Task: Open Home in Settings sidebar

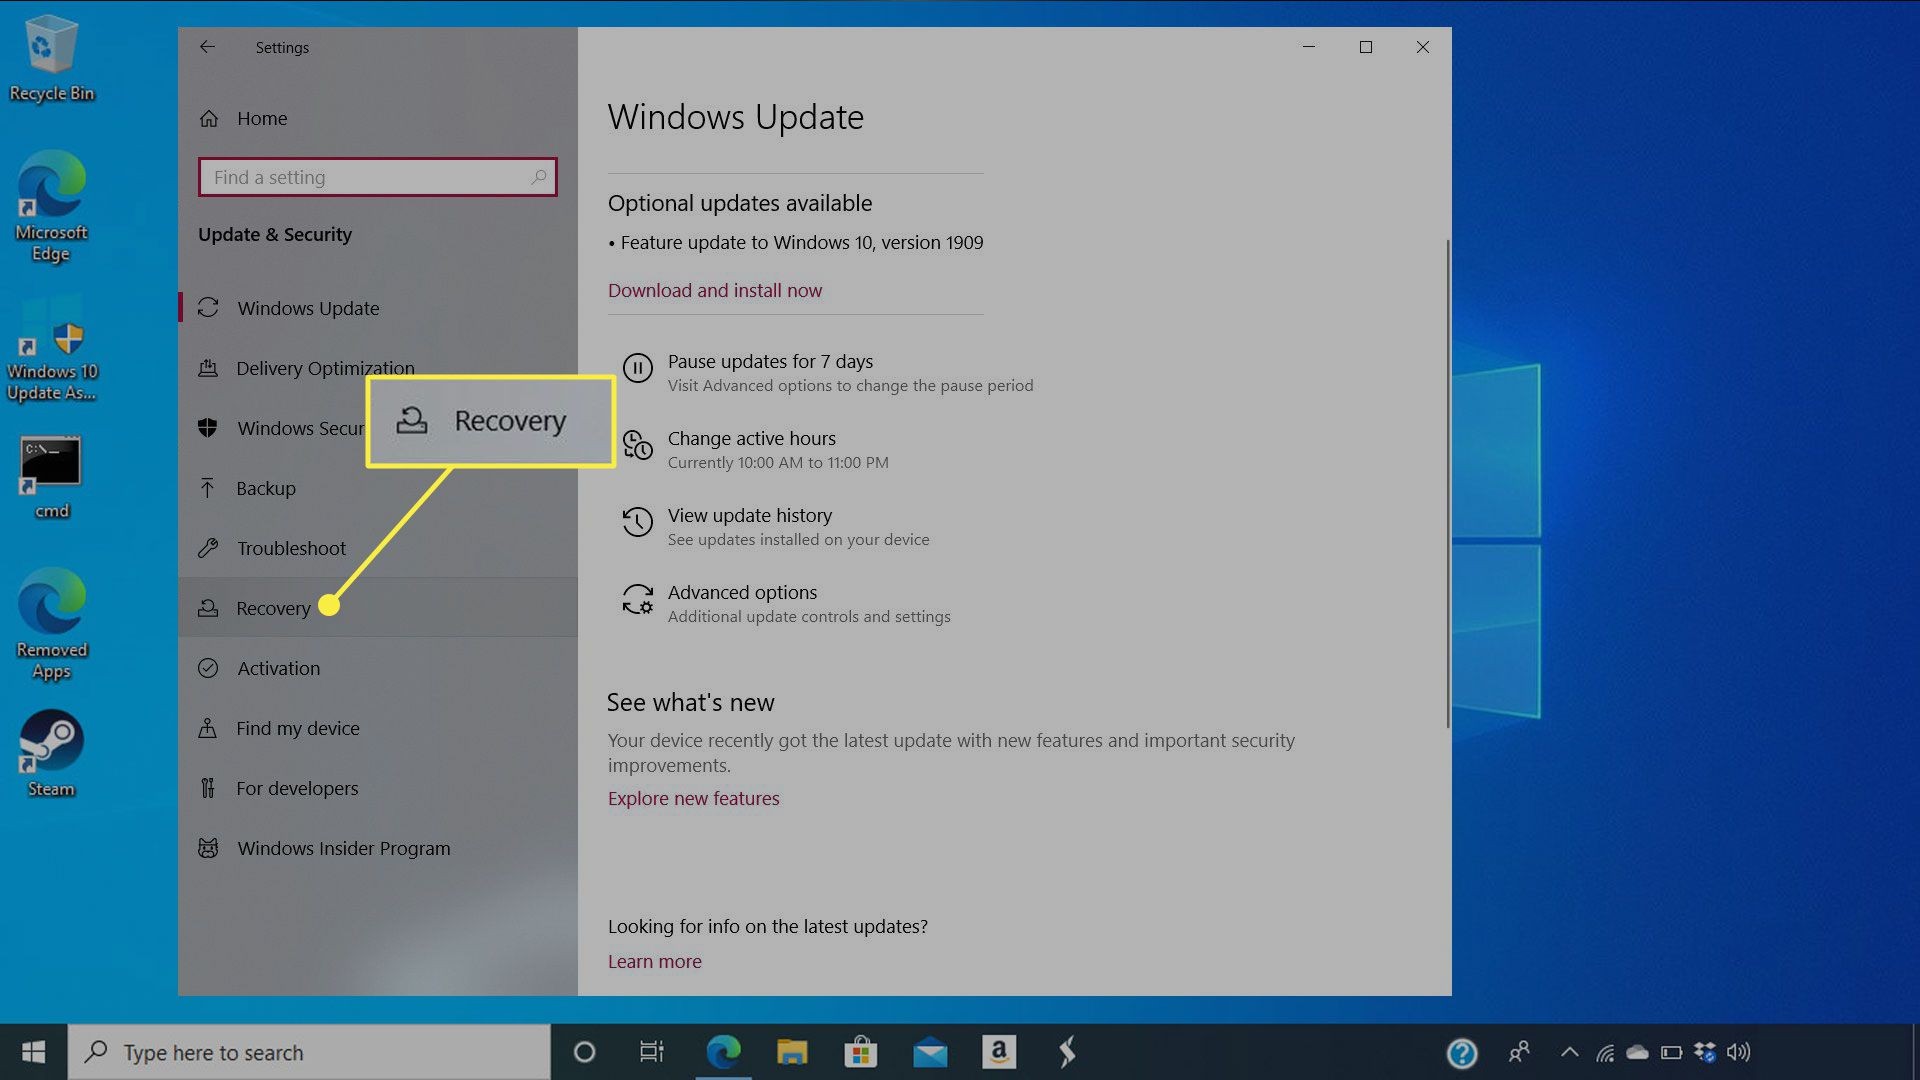Action: point(261,118)
